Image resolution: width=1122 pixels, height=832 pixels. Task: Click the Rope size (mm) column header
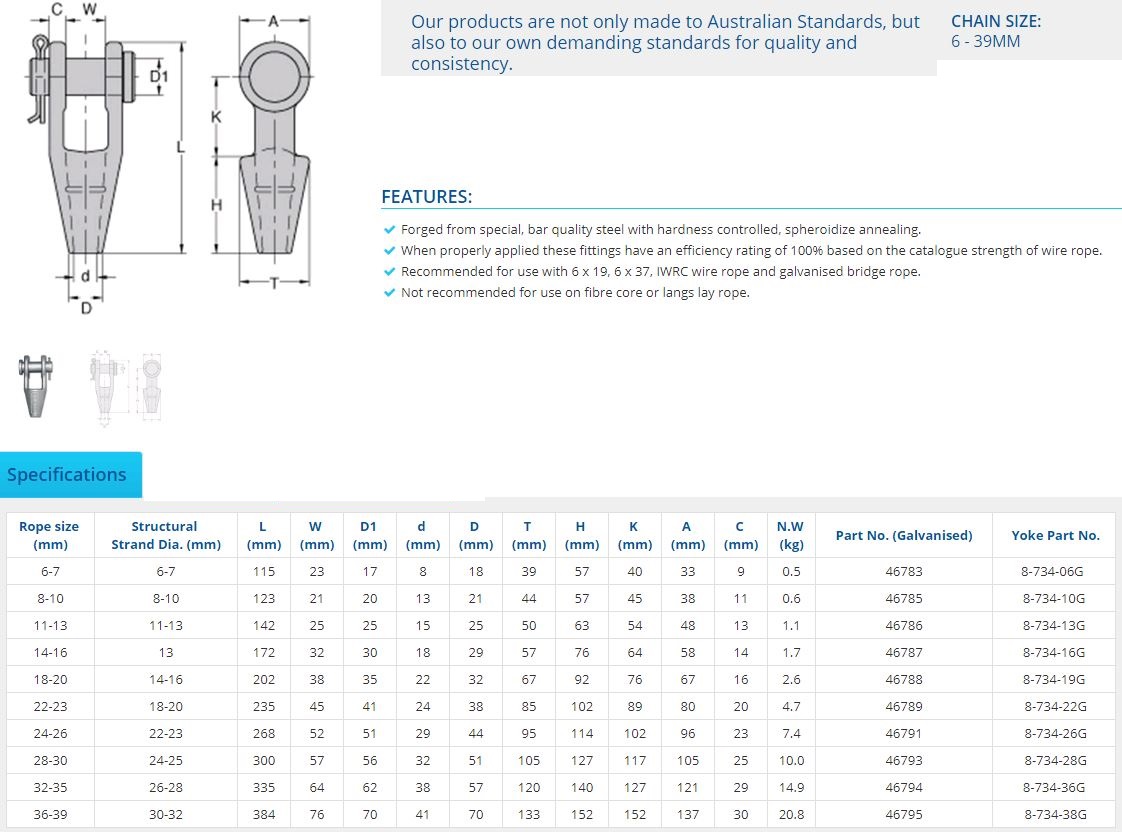pyautogui.click(x=49, y=535)
